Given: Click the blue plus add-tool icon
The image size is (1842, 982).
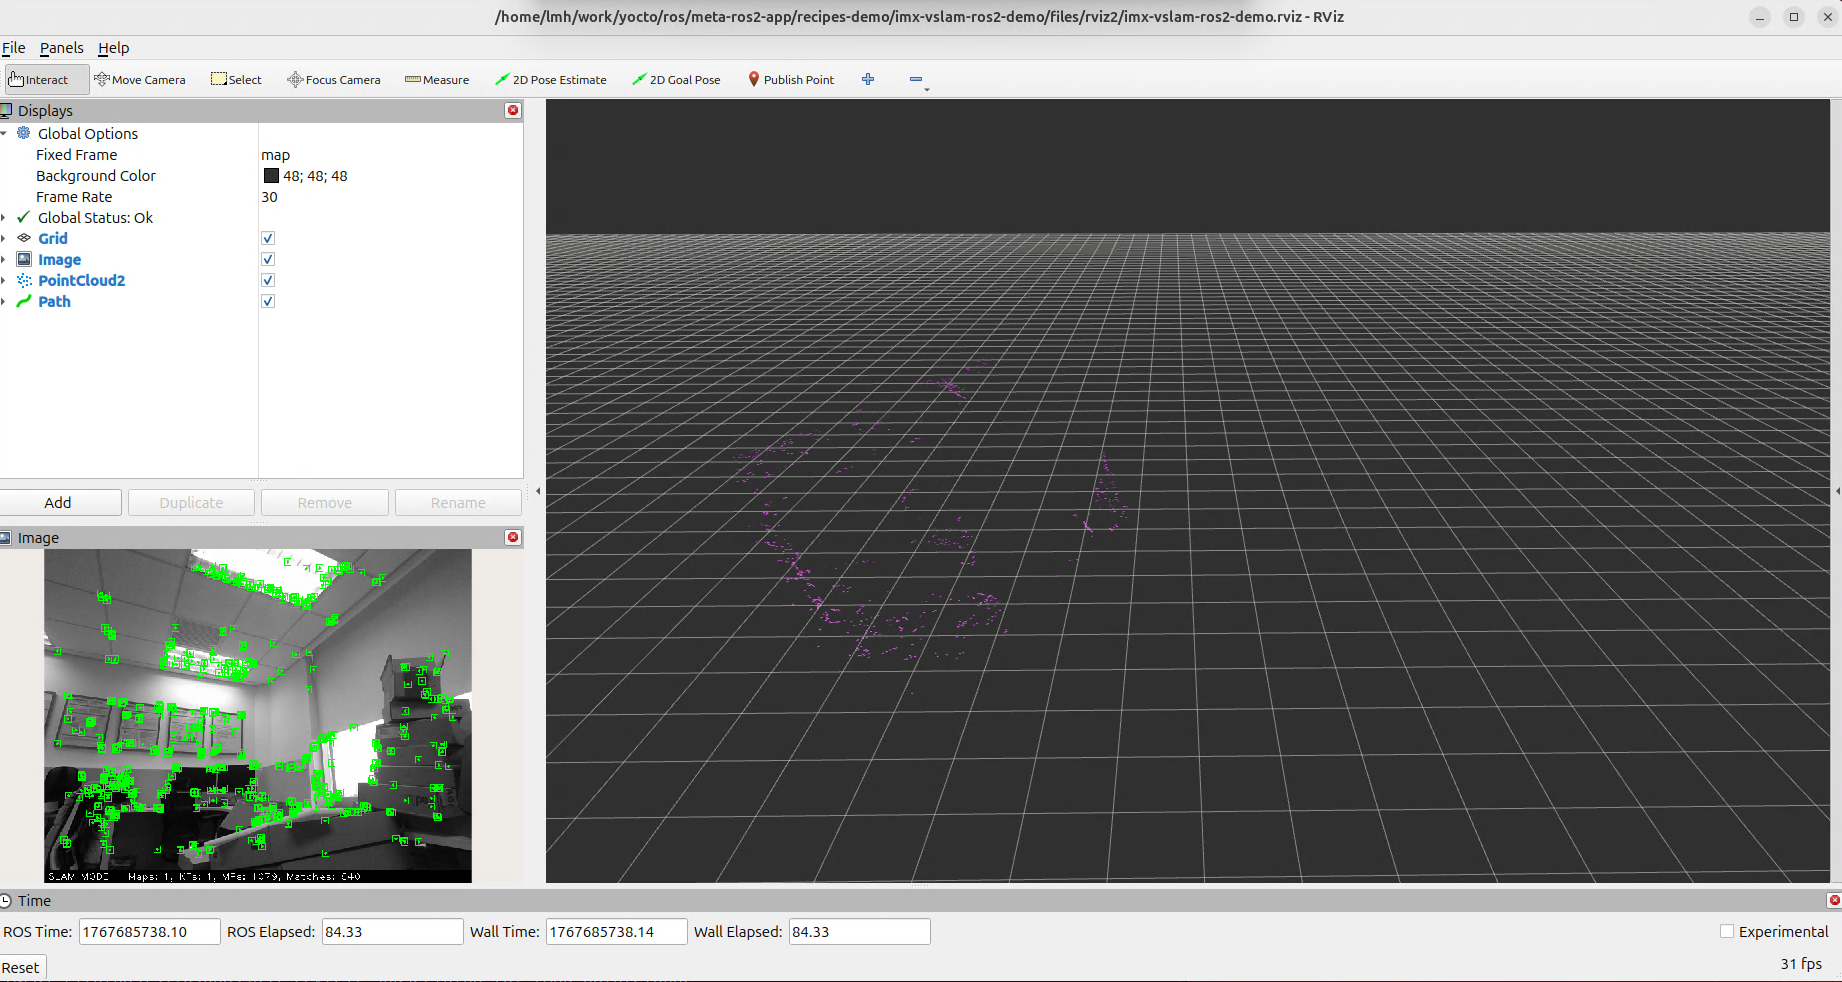Looking at the screenshot, I should (868, 80).
